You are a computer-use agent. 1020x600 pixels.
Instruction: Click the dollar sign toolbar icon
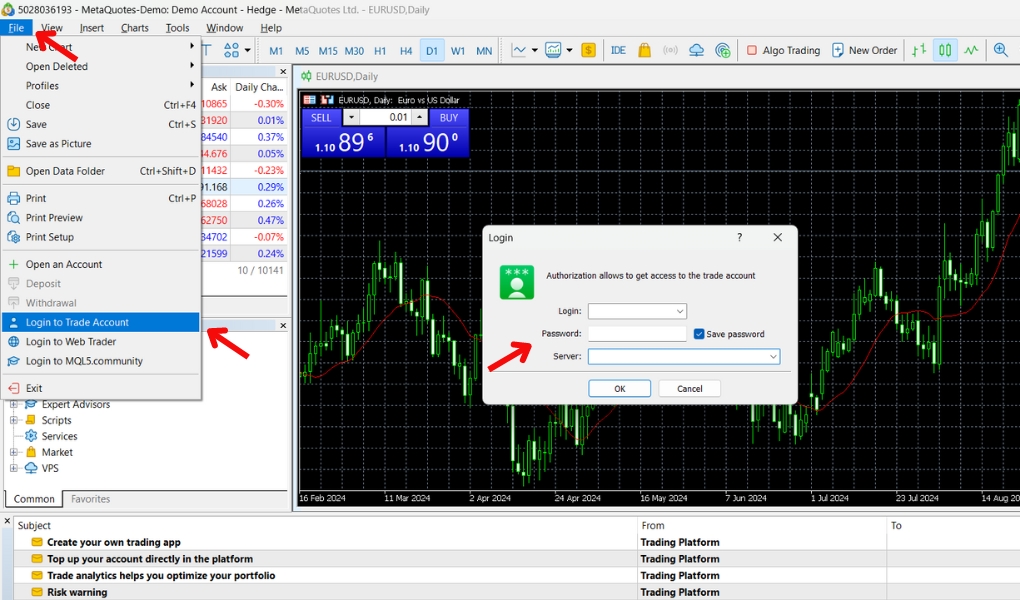pyautogui.click(x=588, y=50)
